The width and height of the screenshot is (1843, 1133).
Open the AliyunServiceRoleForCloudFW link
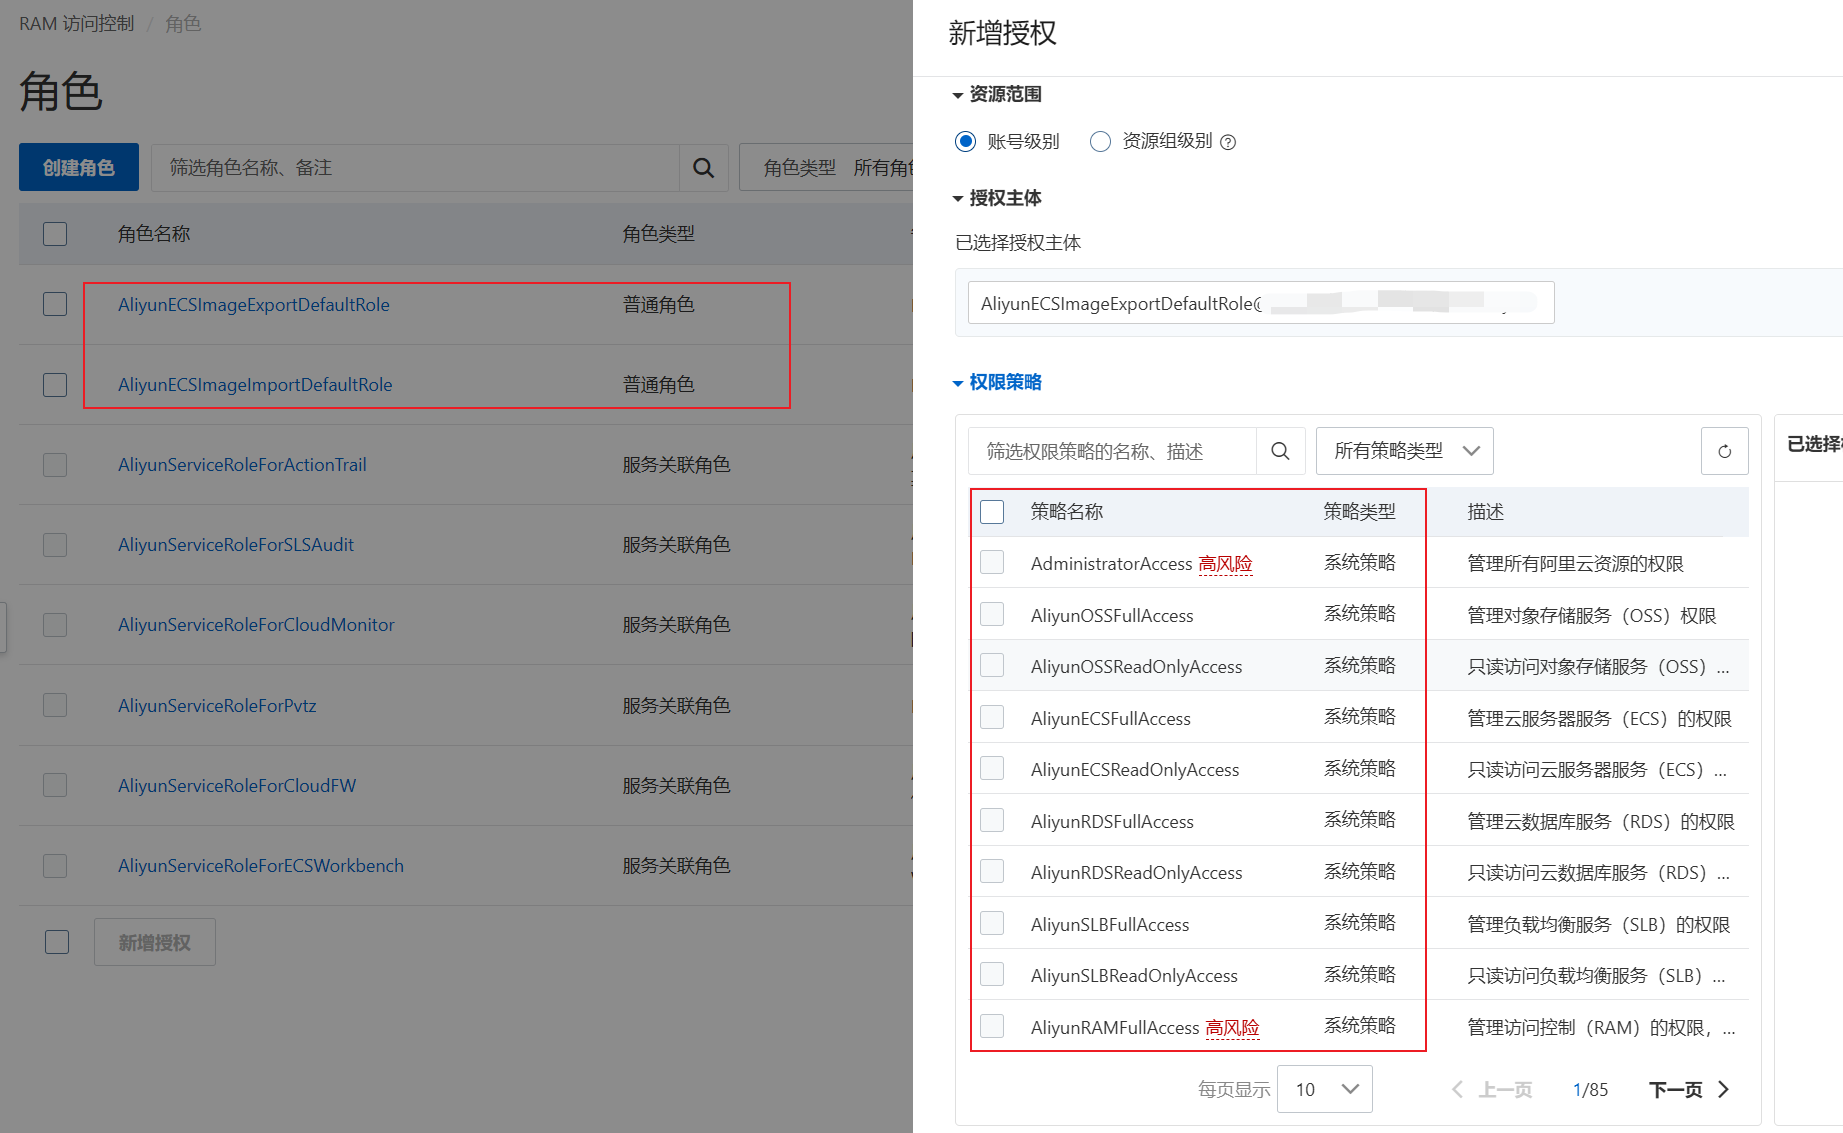click(x=237, y=786)
